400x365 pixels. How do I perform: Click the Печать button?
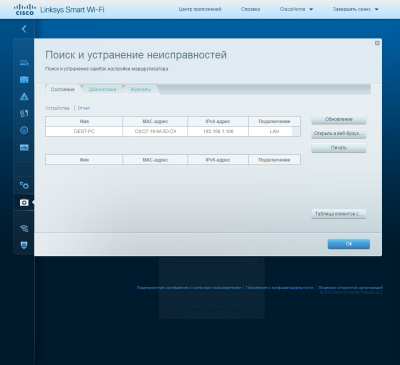339,148
